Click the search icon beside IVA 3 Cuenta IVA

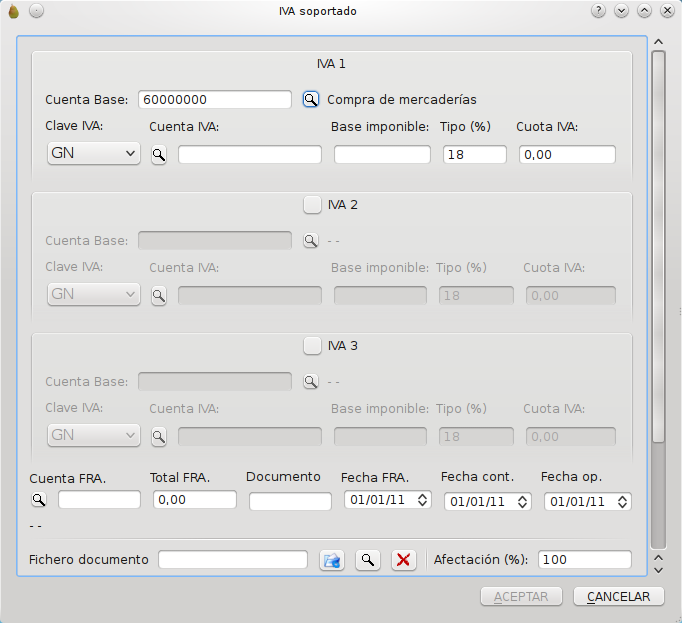(159, 437)
